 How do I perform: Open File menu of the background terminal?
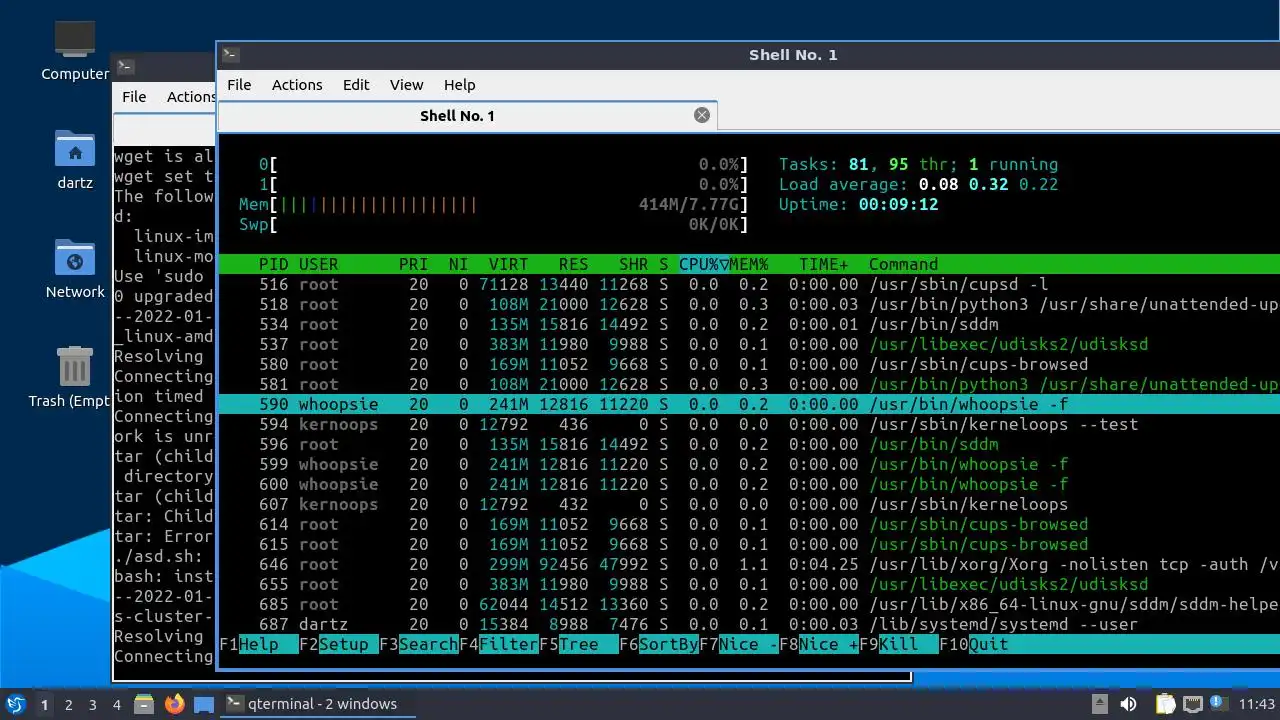click(134, 97)
